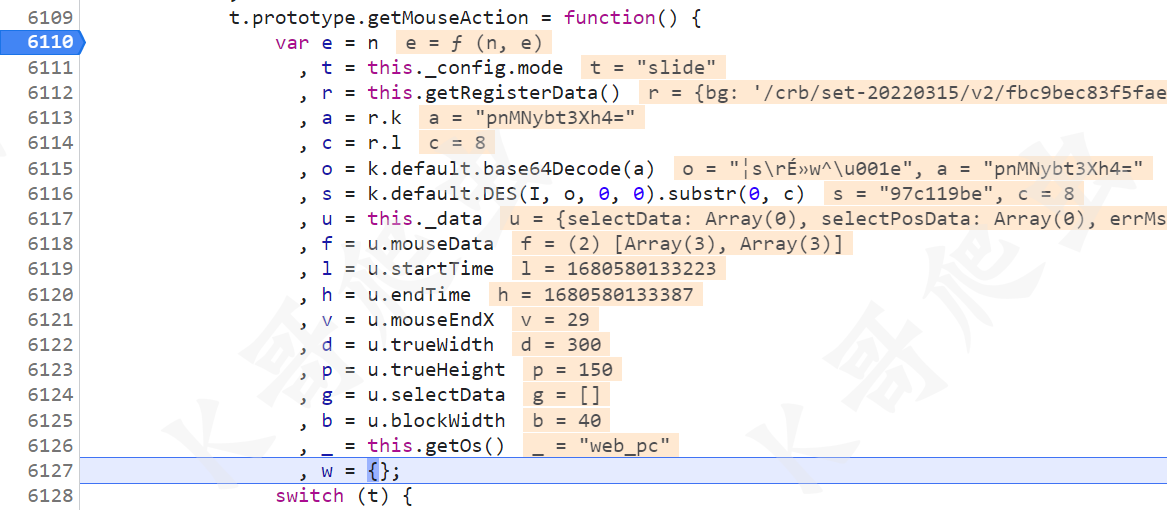The image size is (1167, 510).
Task: Click line number 6124 in the gutter
Action: coord(51,395)
